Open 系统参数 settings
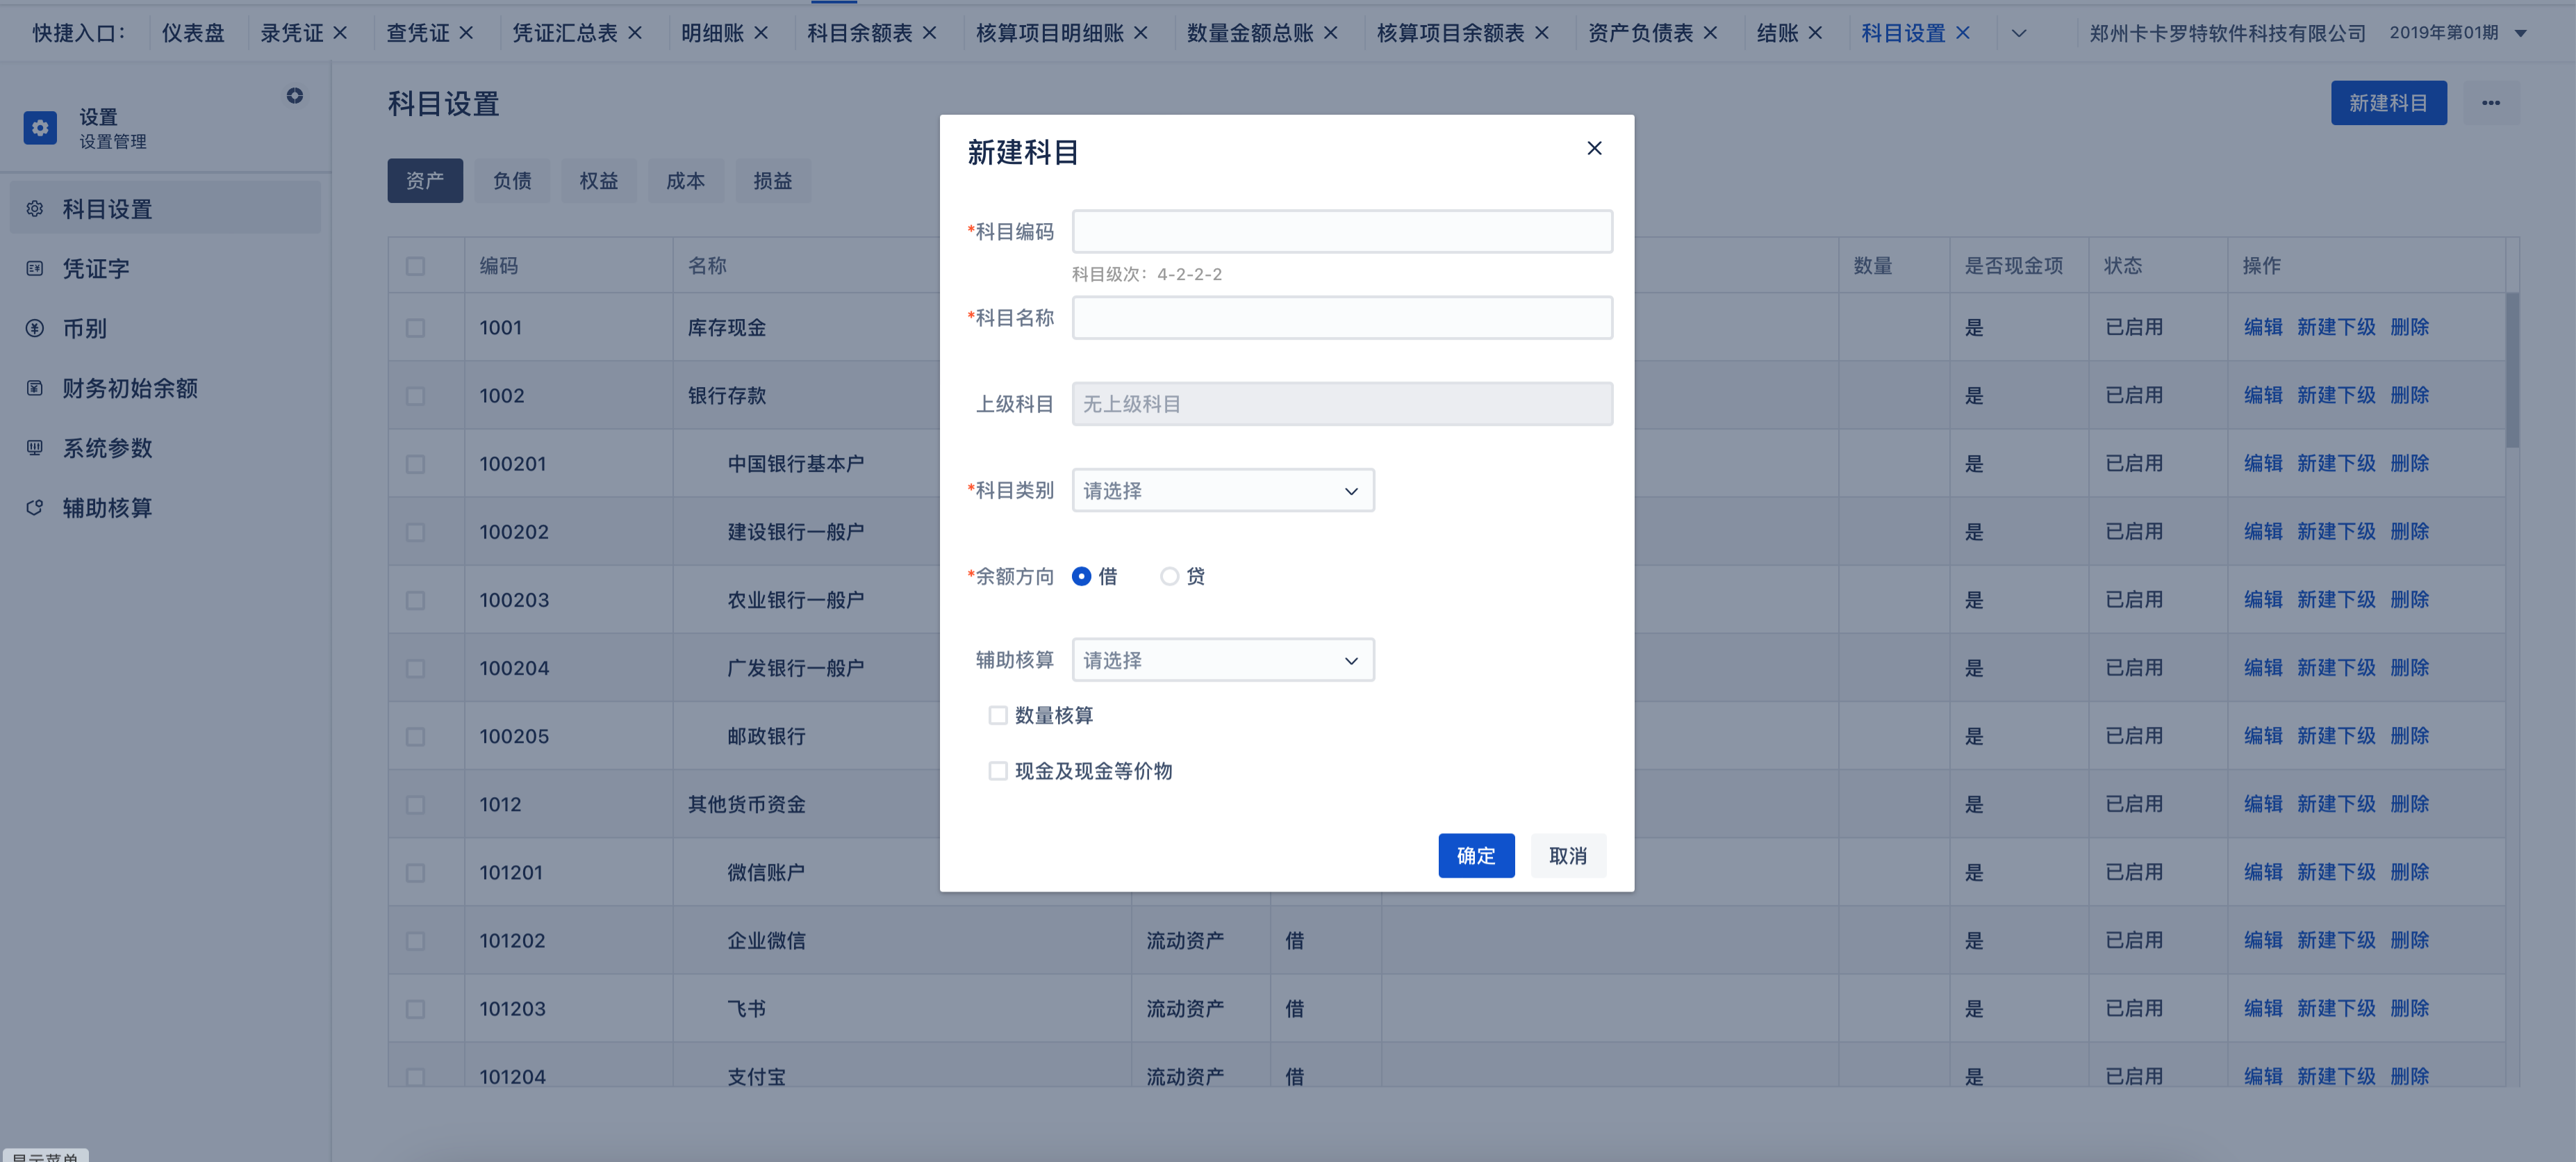Screen dimensions: 2576x1162 pos(107,447)
